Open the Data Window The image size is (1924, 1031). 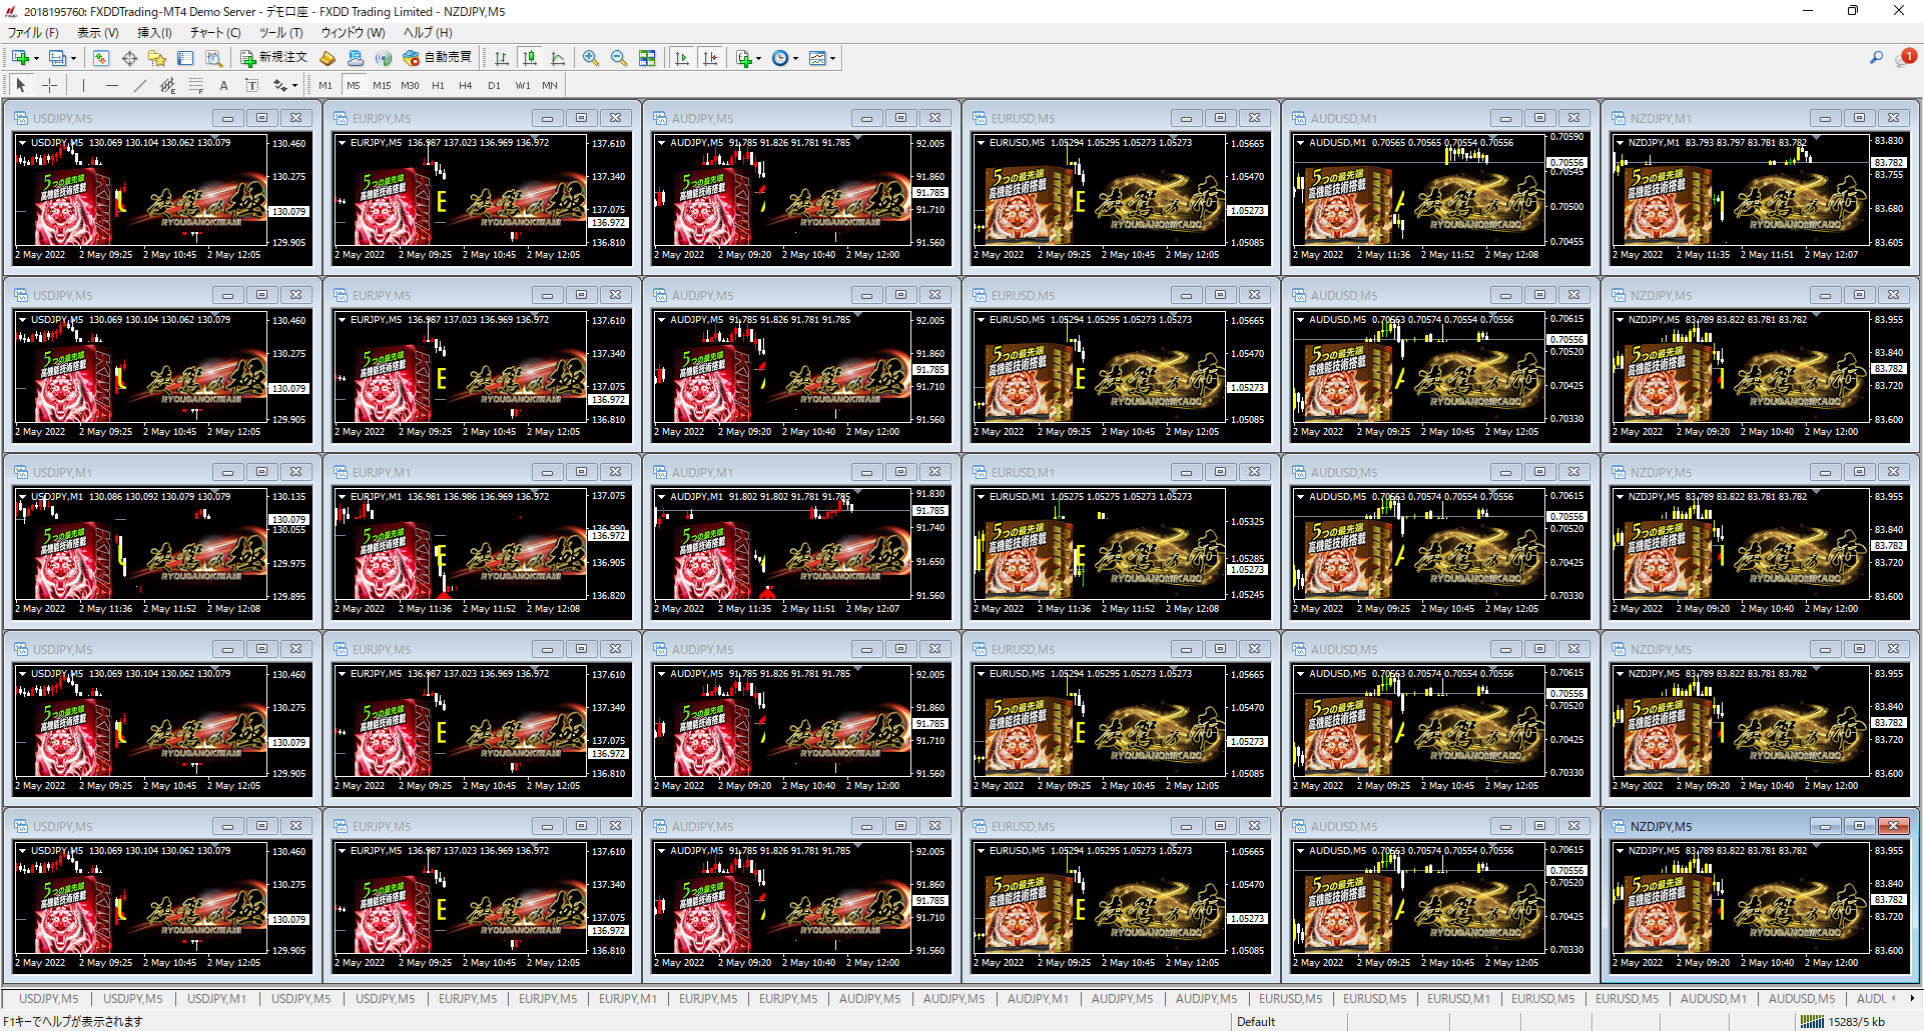[x=129, y=58]
